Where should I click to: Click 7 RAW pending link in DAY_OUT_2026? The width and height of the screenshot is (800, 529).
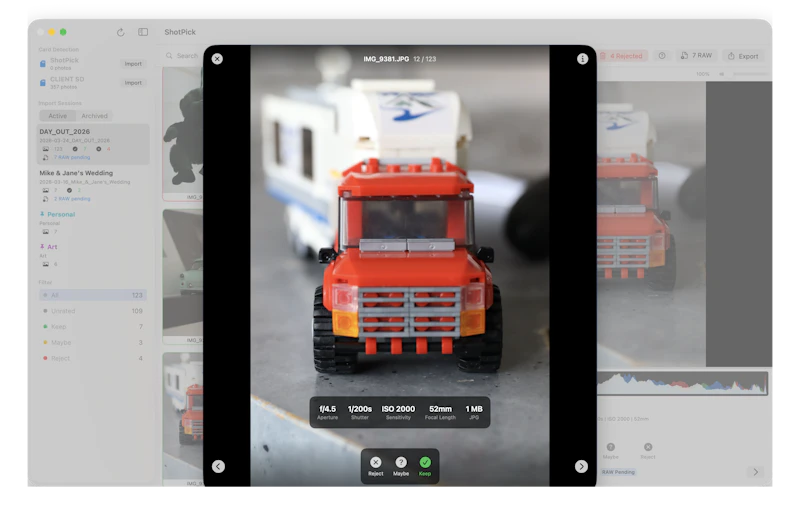(72, 157)
